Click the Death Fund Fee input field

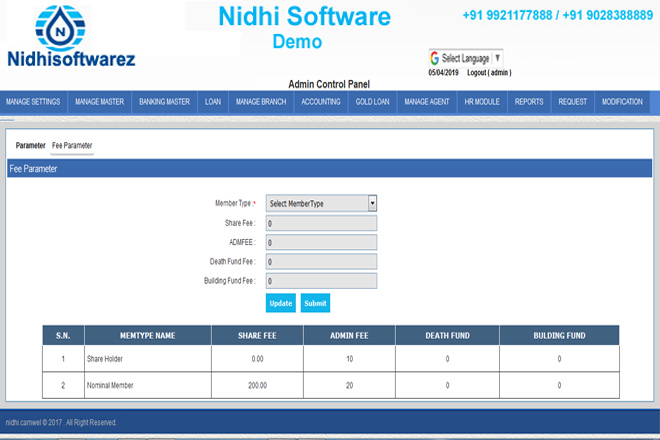[321, 261]
